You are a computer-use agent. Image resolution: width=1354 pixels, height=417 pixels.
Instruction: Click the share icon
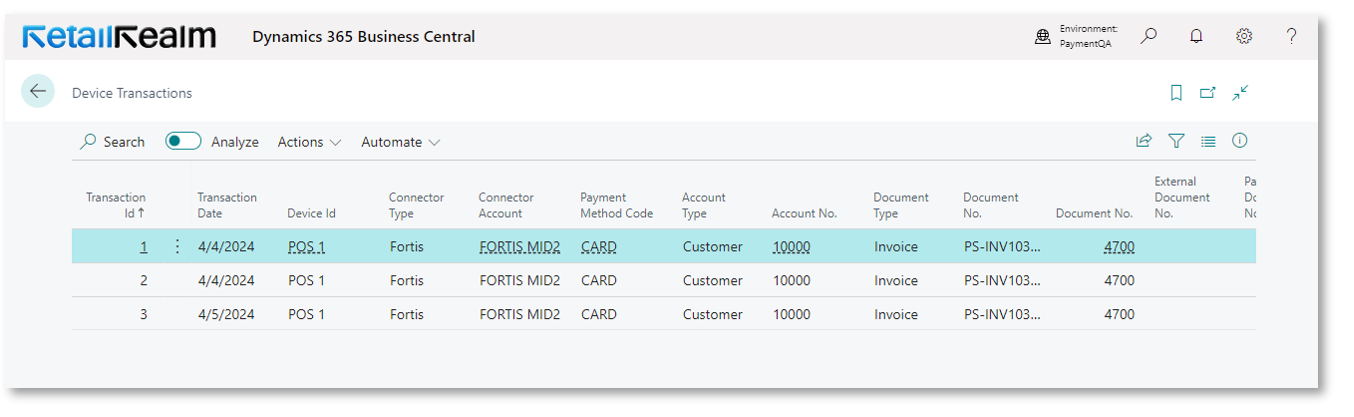pyautogui.click(x=1144, y=142)
